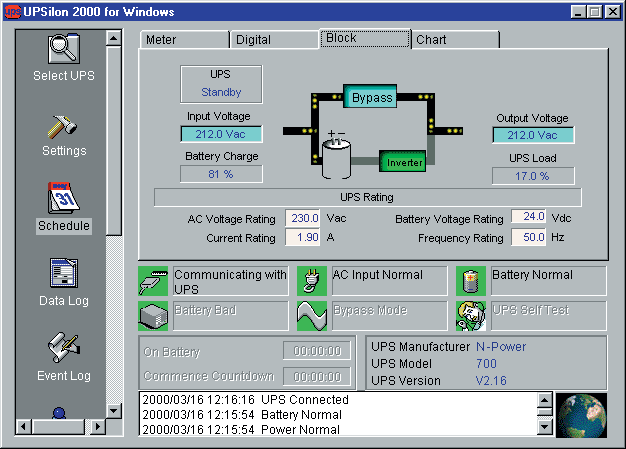Click the greyed UPS Self Test text
Image resolution: width=626 pixels, height=449 pixels.
tap(531, 310)
